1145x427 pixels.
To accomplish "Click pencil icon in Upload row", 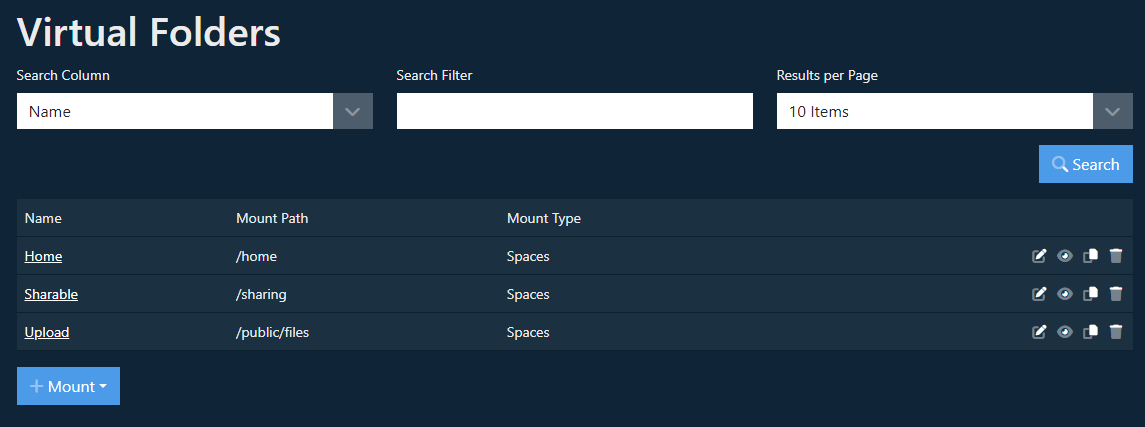I will [1039, 331].
